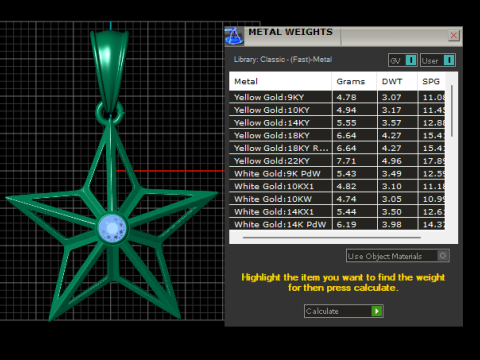Click the horizontal scrollbar under metal list
This screenshot has height=360, width=480.
(x=332, y=238)
